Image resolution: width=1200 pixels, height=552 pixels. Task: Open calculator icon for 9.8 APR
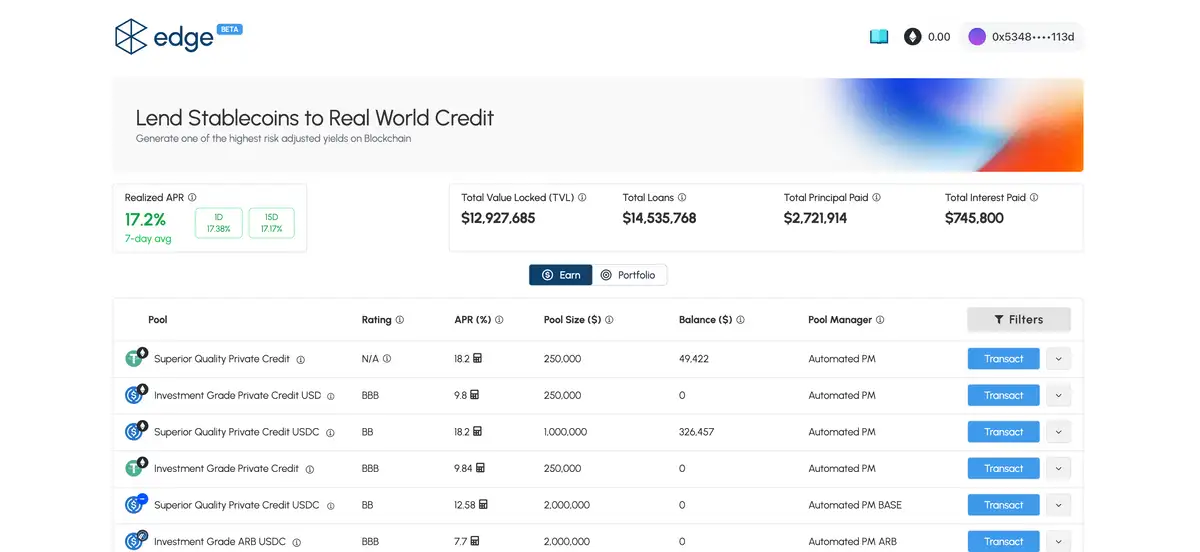pos(474,395)
